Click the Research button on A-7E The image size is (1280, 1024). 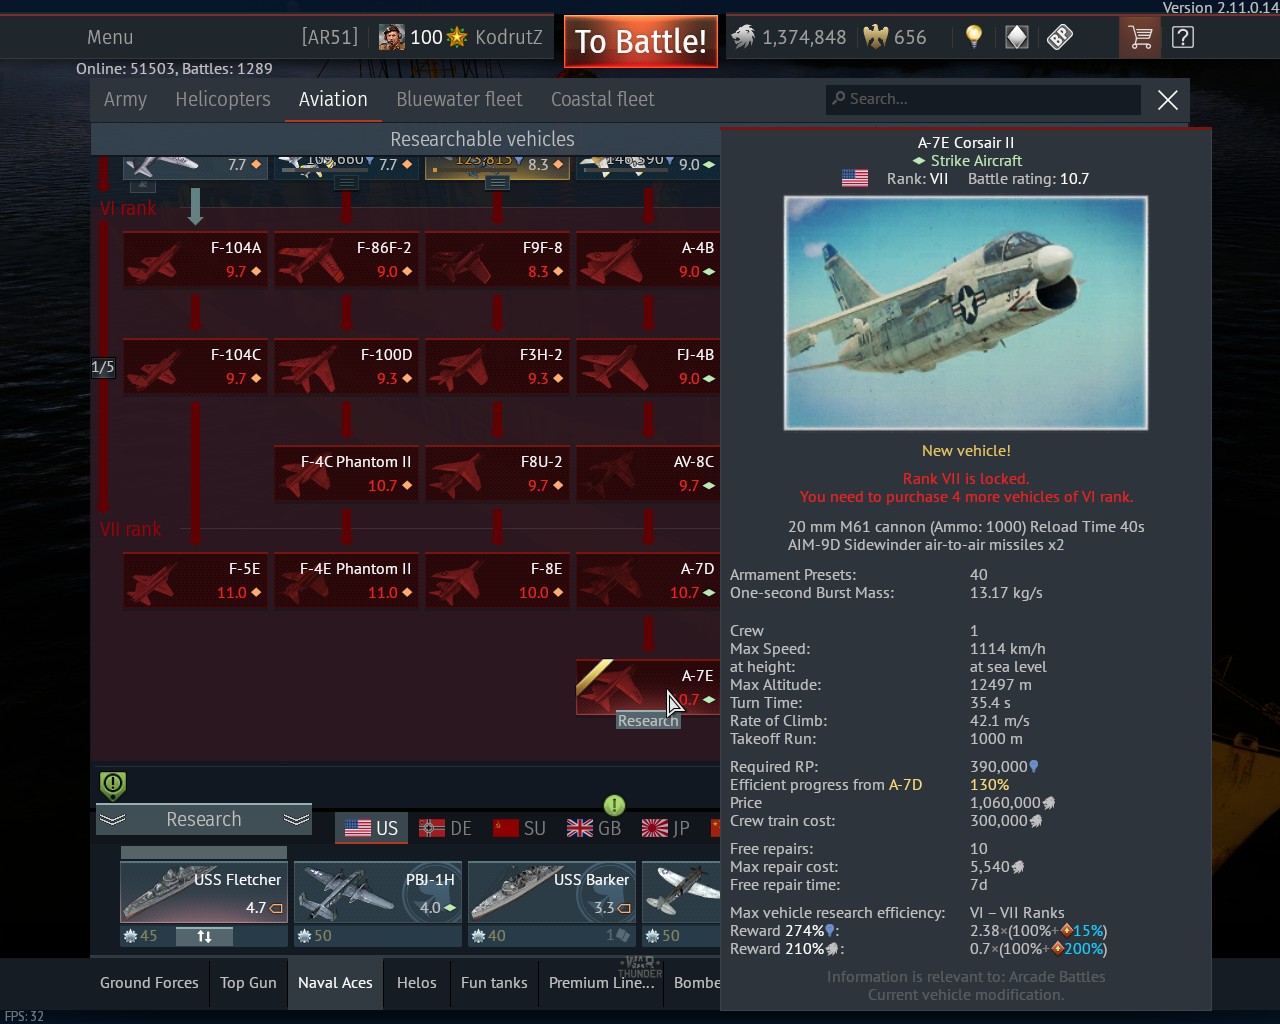648,721
